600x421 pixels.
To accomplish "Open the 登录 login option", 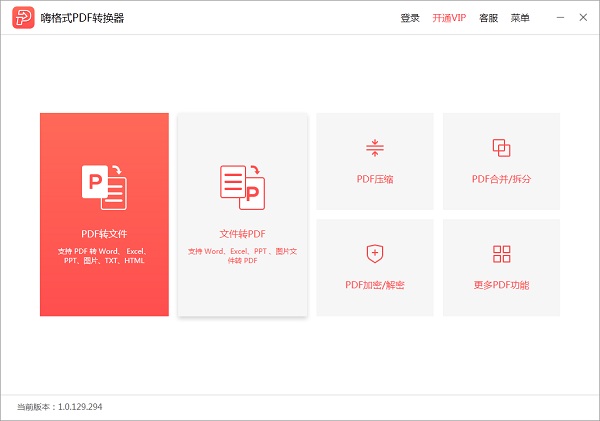I will tap(410, 18).
